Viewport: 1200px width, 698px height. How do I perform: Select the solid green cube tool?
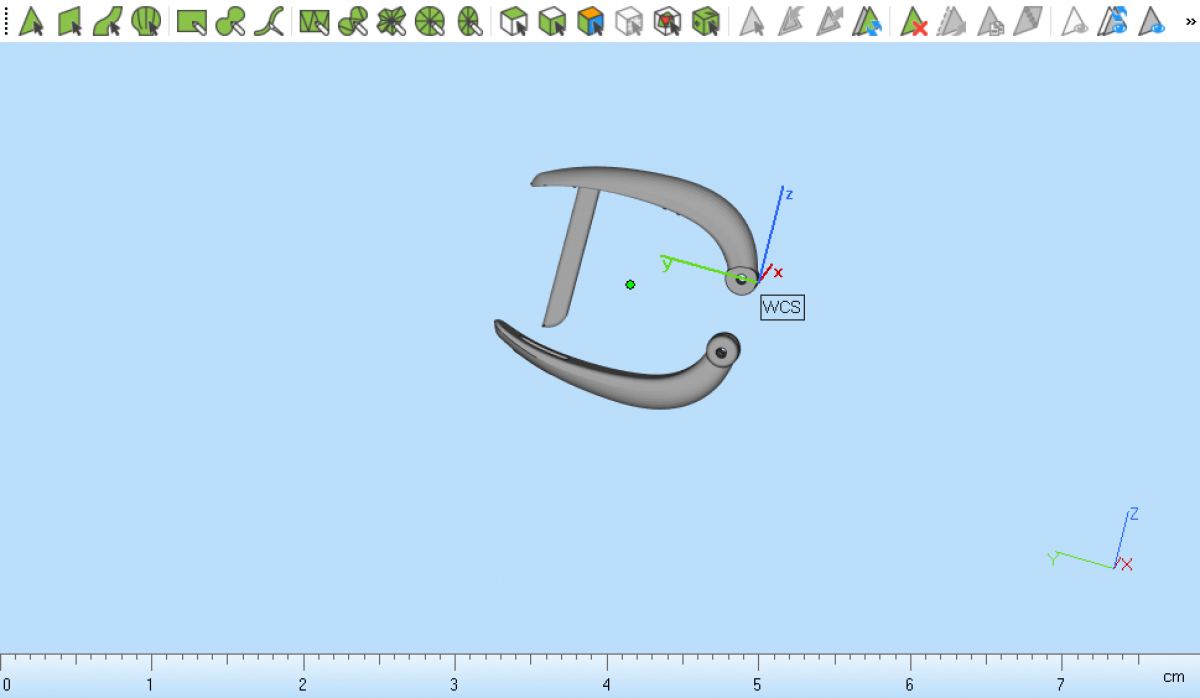[706, 21]
